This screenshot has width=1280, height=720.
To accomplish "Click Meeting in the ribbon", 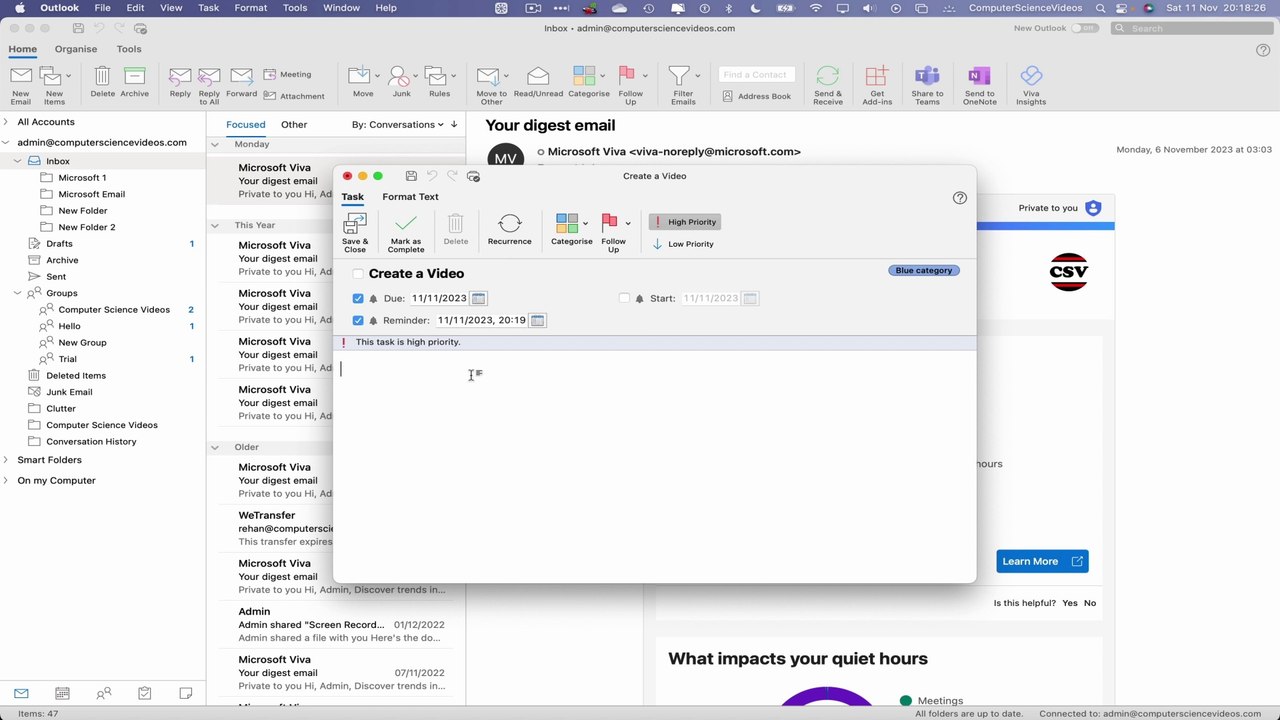I will (x=287, y=74).
